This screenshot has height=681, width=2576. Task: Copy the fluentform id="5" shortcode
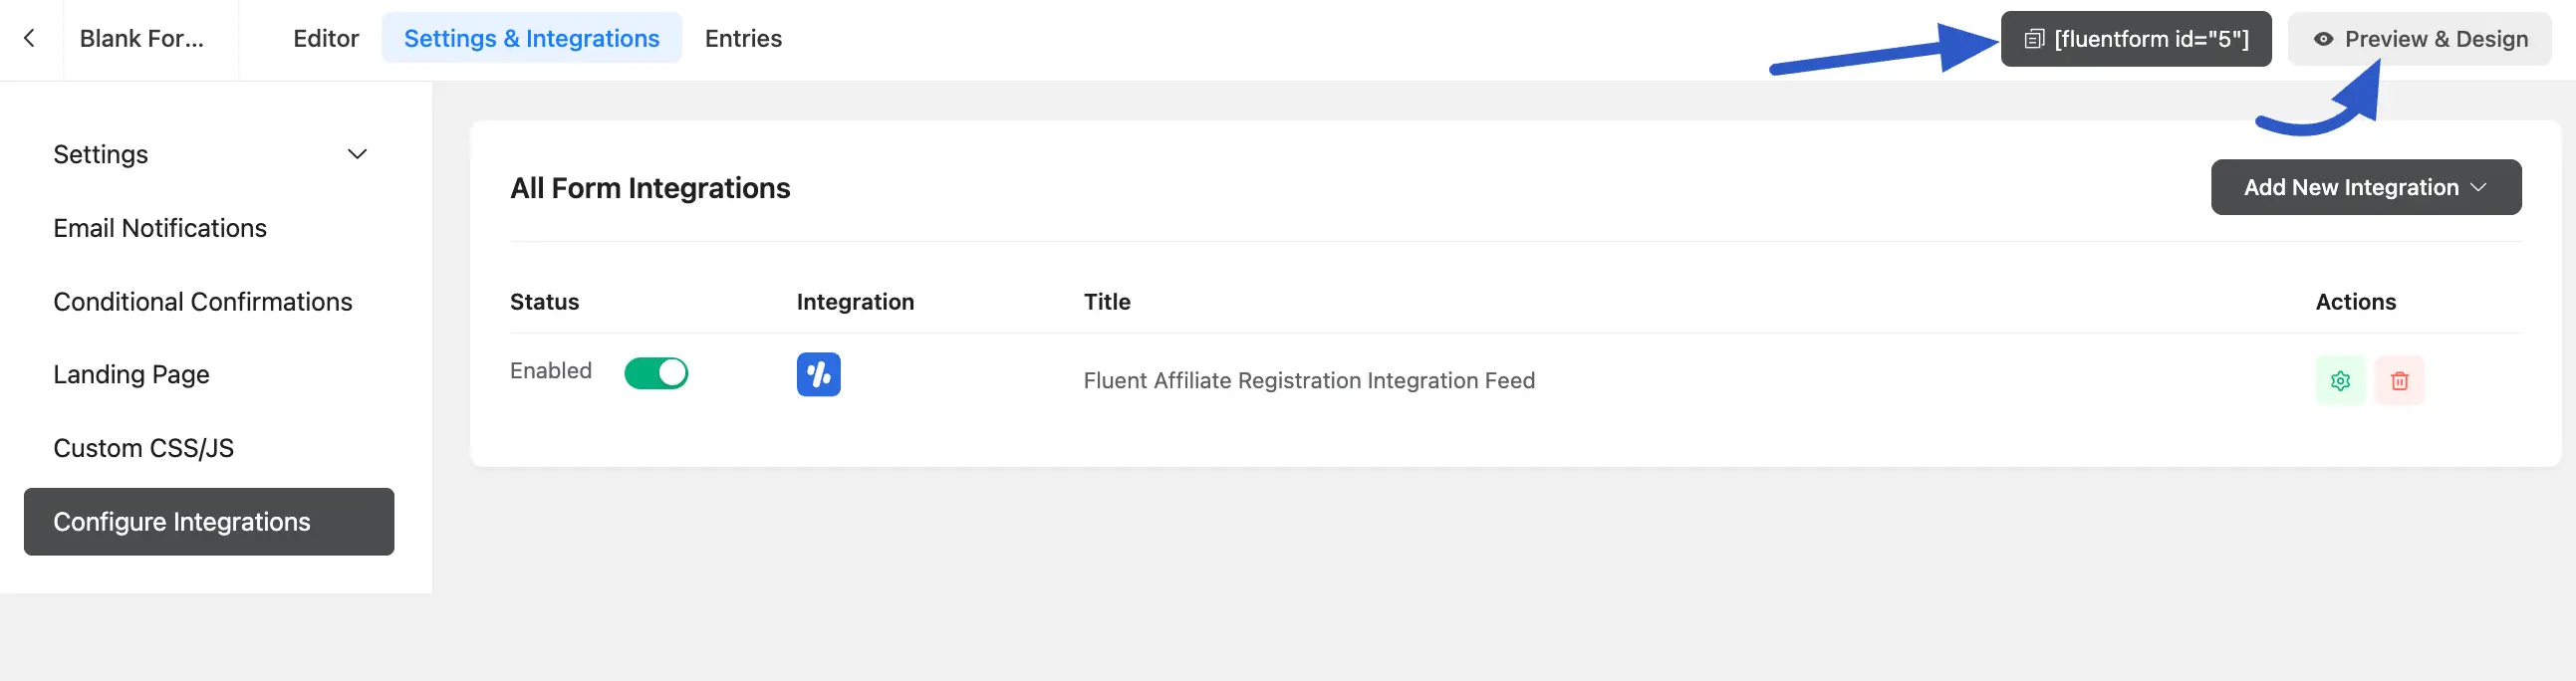pyautogui.click(x=2150, y=39)
